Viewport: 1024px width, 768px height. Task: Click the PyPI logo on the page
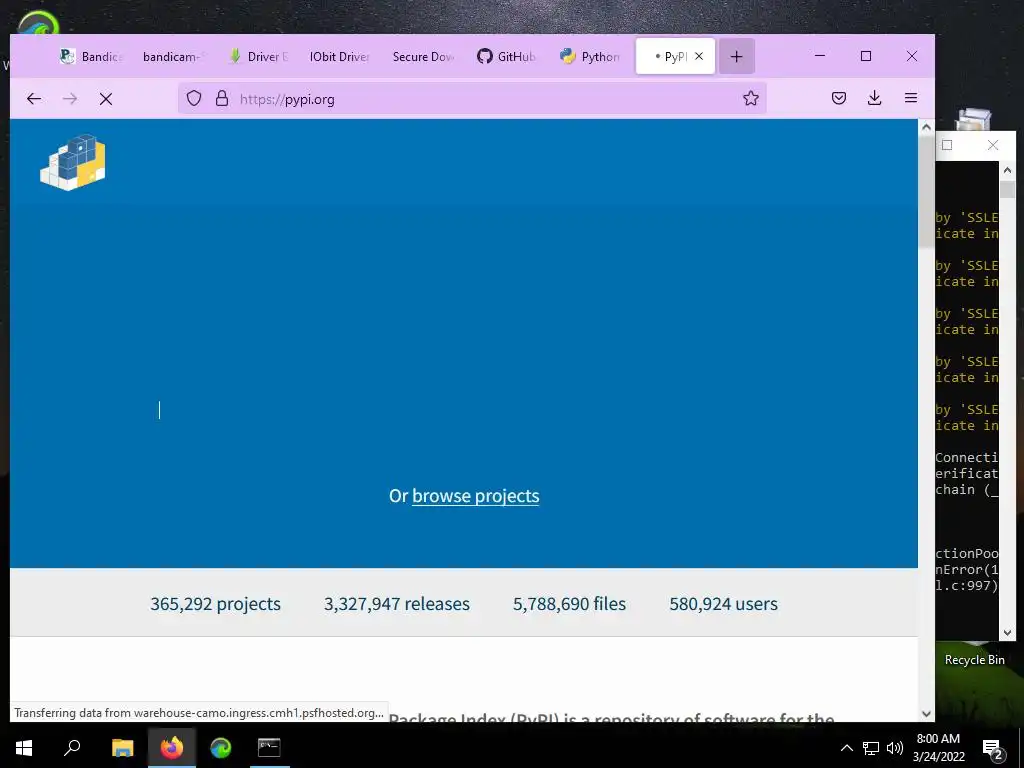click(72, 163)
